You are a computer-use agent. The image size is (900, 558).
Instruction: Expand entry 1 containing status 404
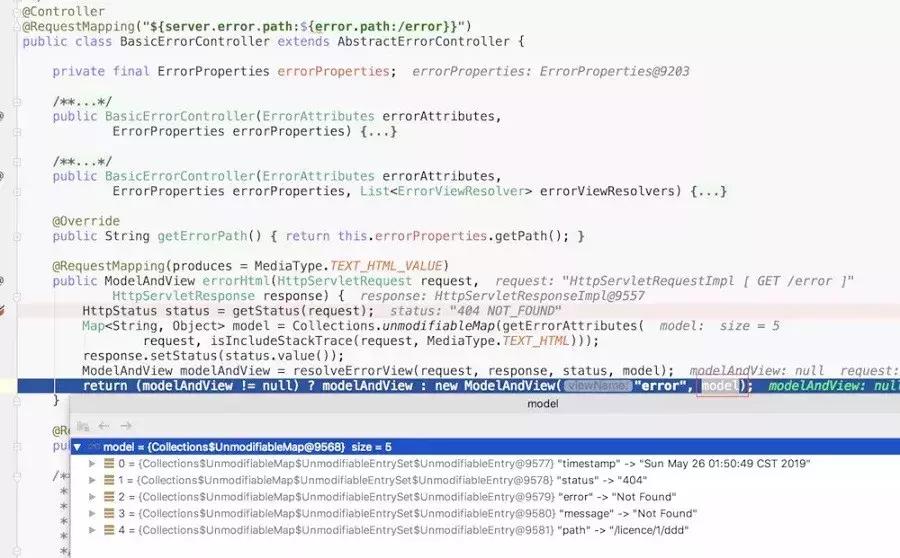click(x=92, y=480)
